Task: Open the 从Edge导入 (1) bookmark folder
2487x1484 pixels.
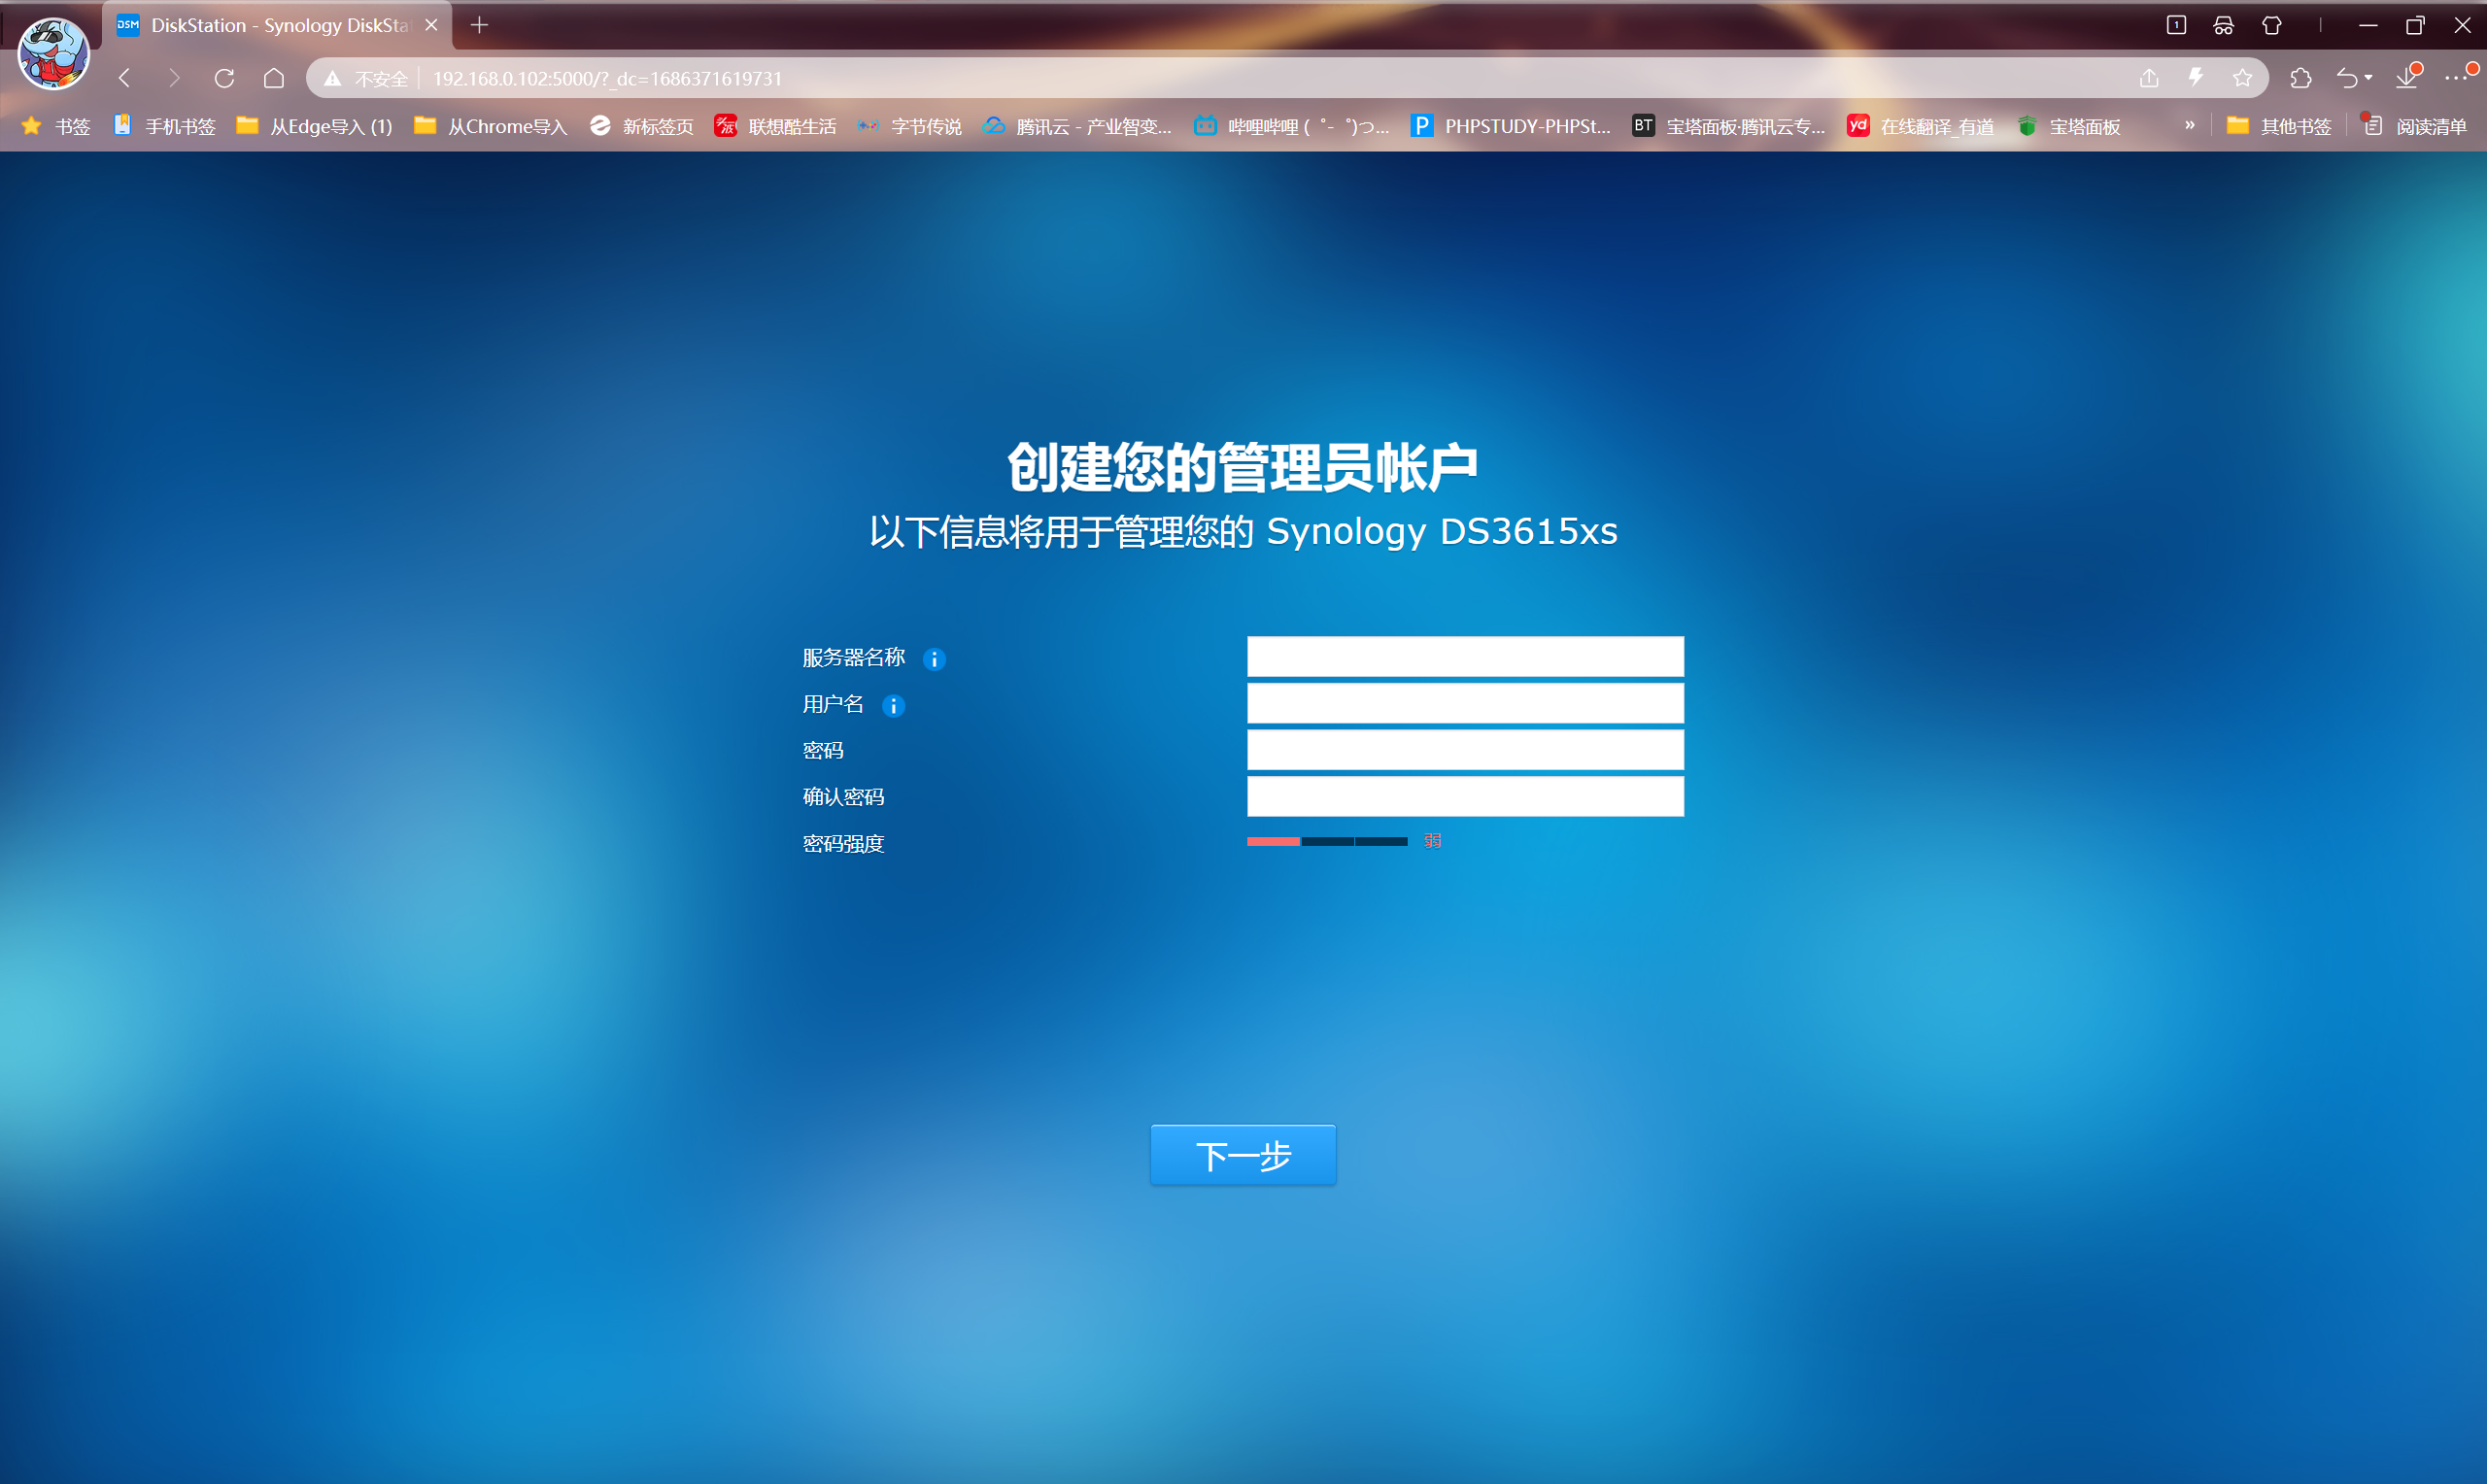Action: click(314, 126)
